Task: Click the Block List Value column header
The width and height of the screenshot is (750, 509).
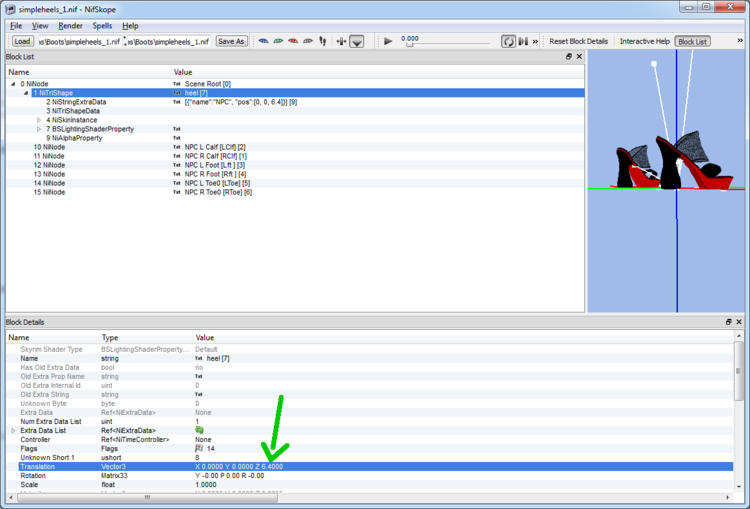Action: pyautogui.click(x=378, y=72)
